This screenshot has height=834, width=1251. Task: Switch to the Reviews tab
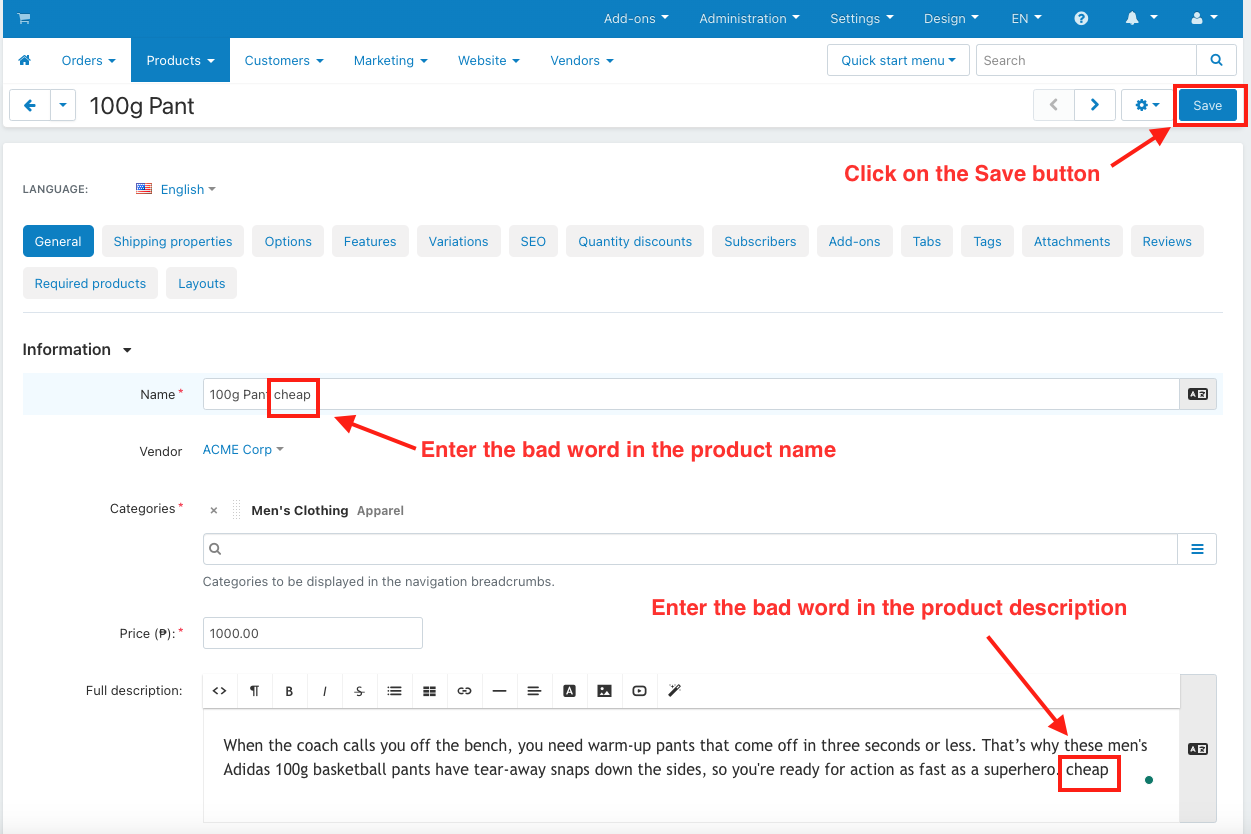[x=1167, y=241]
